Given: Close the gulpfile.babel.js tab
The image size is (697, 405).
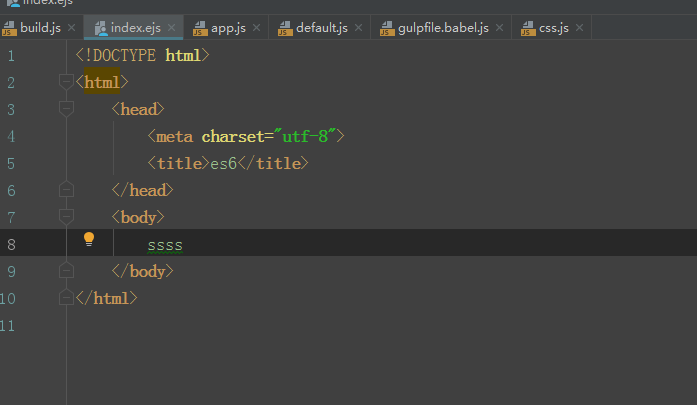Looking at the screenshot, I should pyautogui.click(x=500, y=27).
